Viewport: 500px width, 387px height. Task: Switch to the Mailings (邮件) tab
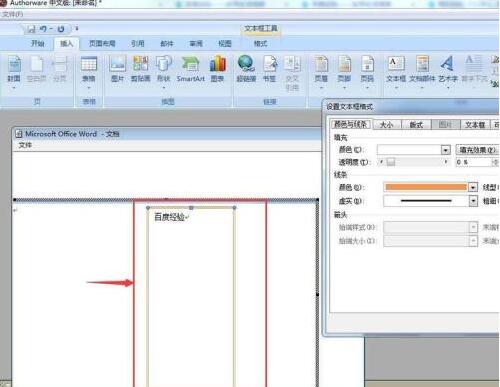[167, 43]
